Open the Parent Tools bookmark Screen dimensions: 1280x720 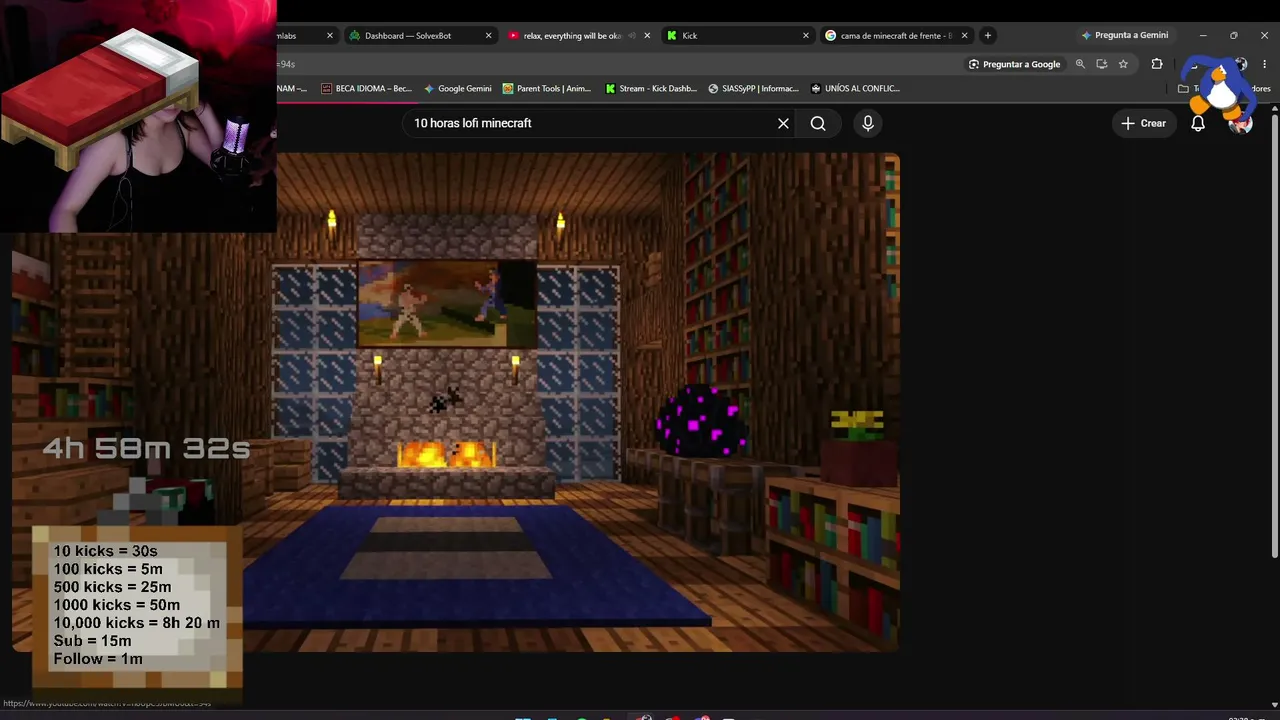pyautogui.click(x=547, y=88)
